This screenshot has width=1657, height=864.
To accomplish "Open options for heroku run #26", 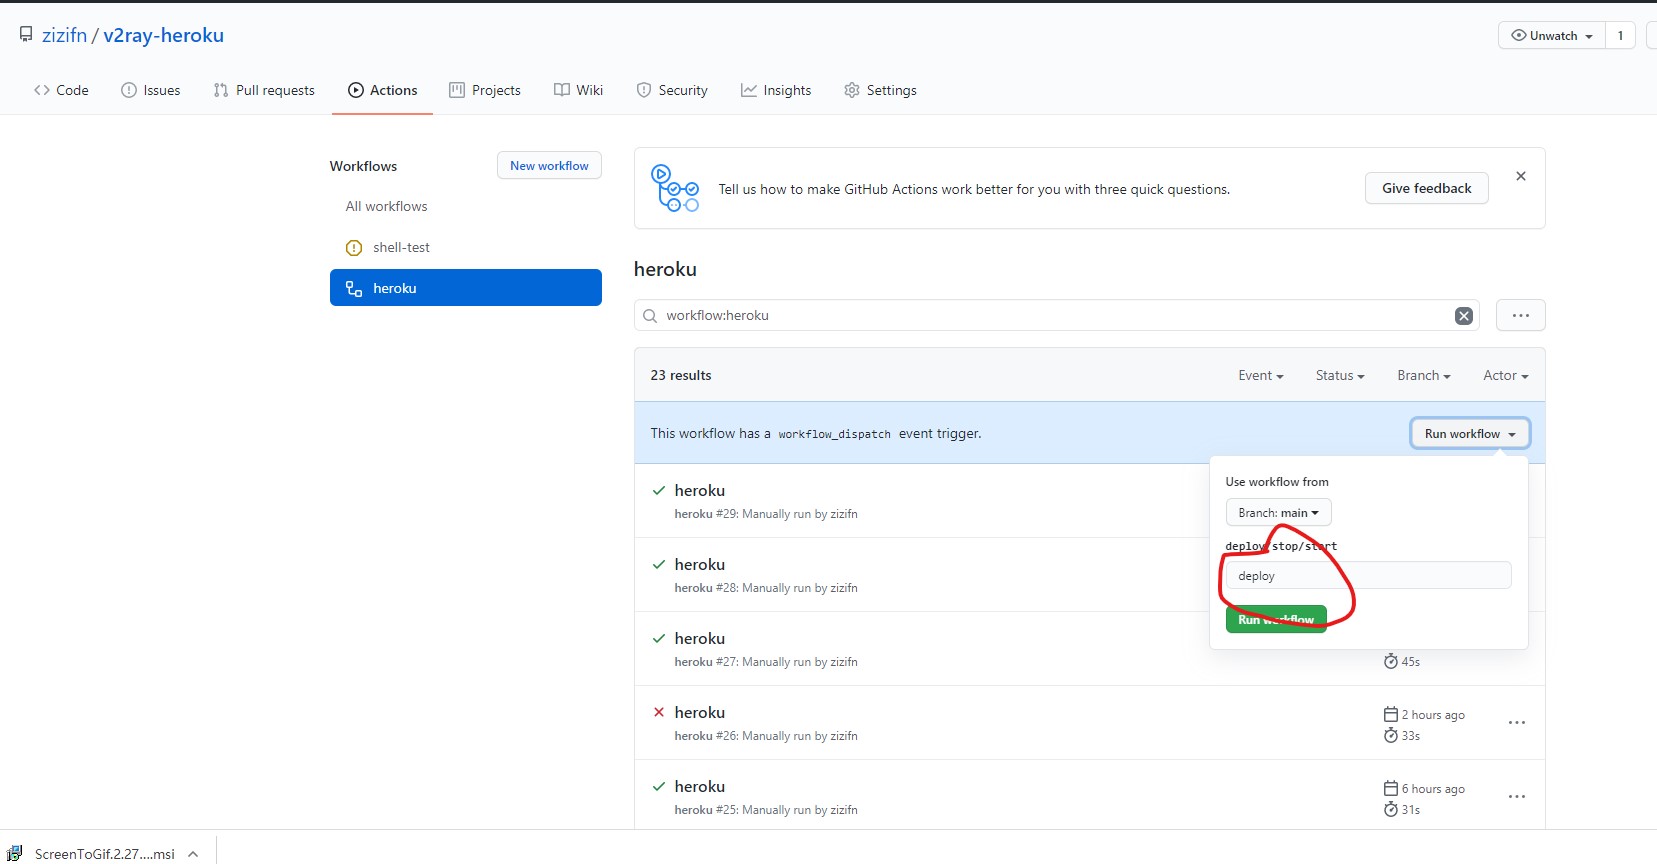I will click(1516, 723).
